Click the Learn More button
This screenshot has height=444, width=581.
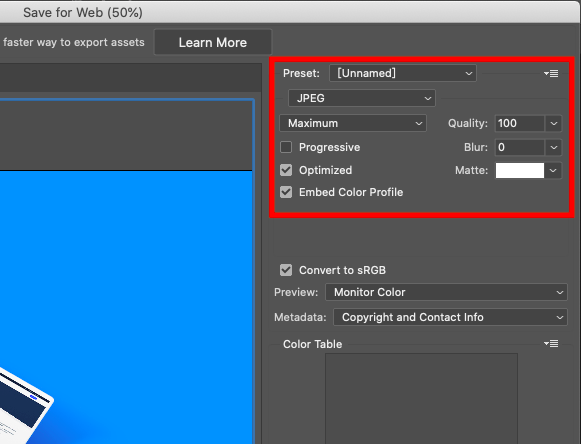(x=213, y=42)
